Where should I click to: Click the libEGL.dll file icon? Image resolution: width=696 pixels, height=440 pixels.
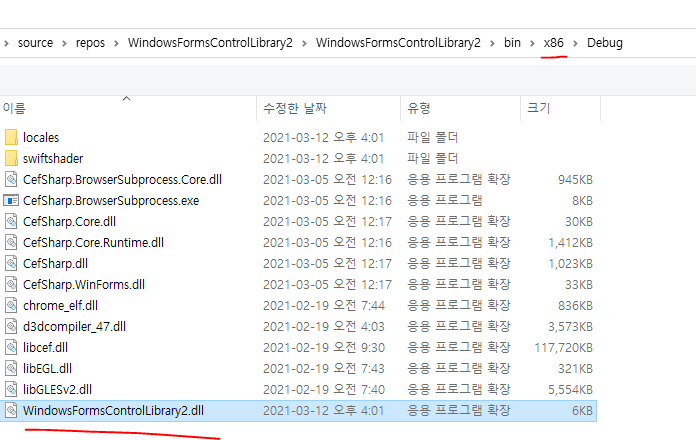tap(11, 369)
